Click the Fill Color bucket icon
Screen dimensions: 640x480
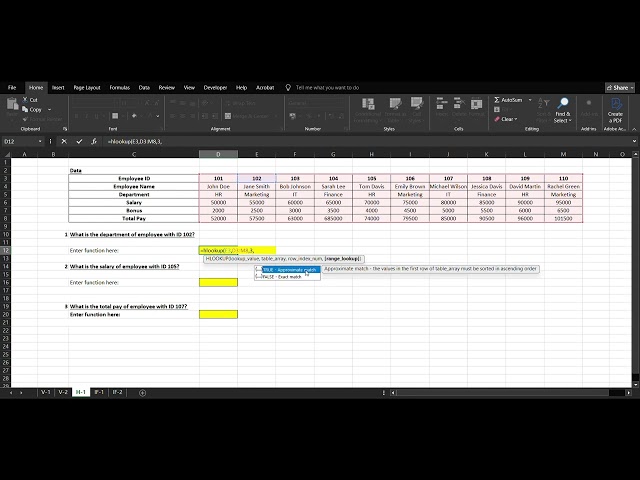134,116
